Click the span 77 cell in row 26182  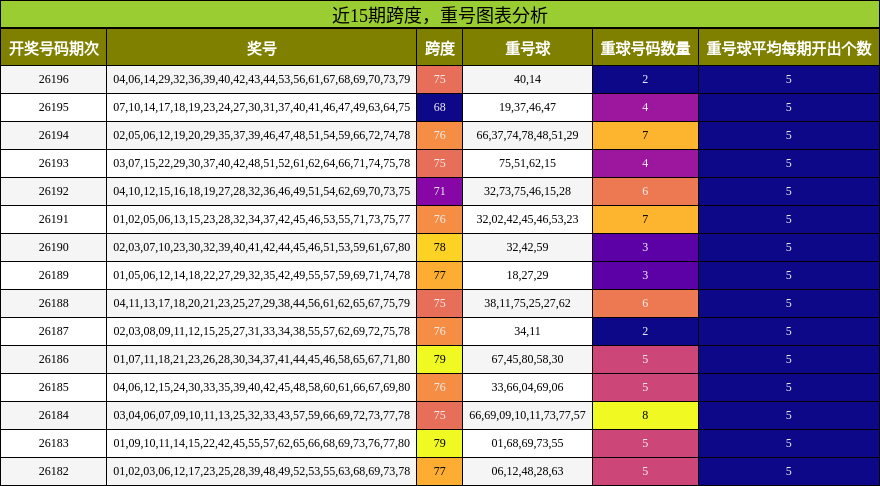click(439, 471)
